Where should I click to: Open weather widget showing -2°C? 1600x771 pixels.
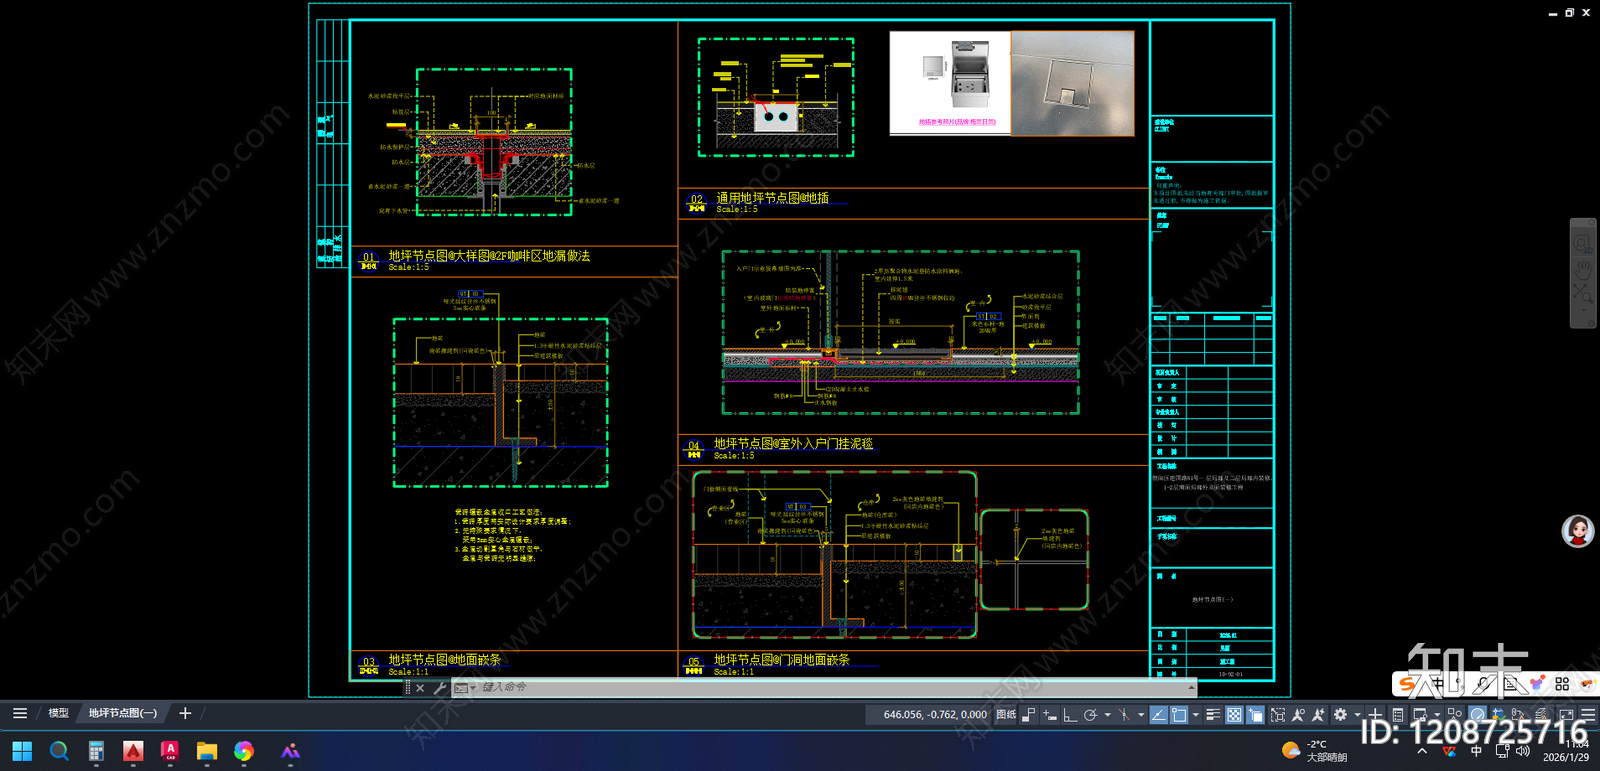[x=1314, y=751]
